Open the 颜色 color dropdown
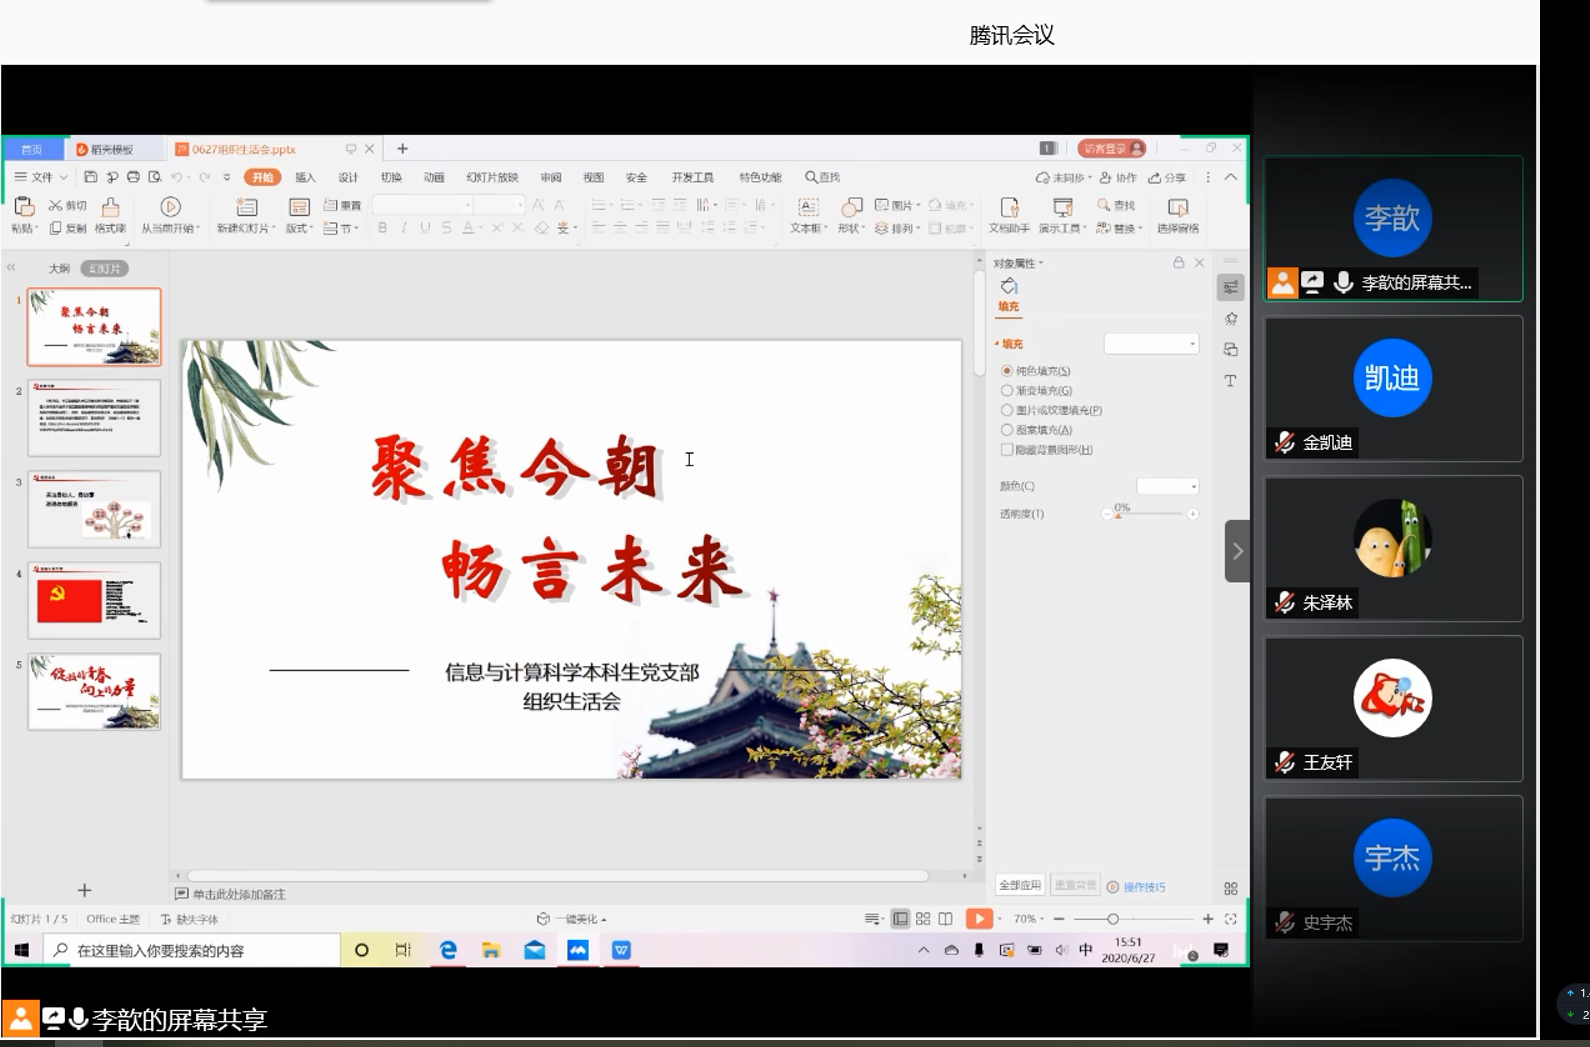Image resolution: width=1590 pixels, height=1047 pixels. (1168, 486)
